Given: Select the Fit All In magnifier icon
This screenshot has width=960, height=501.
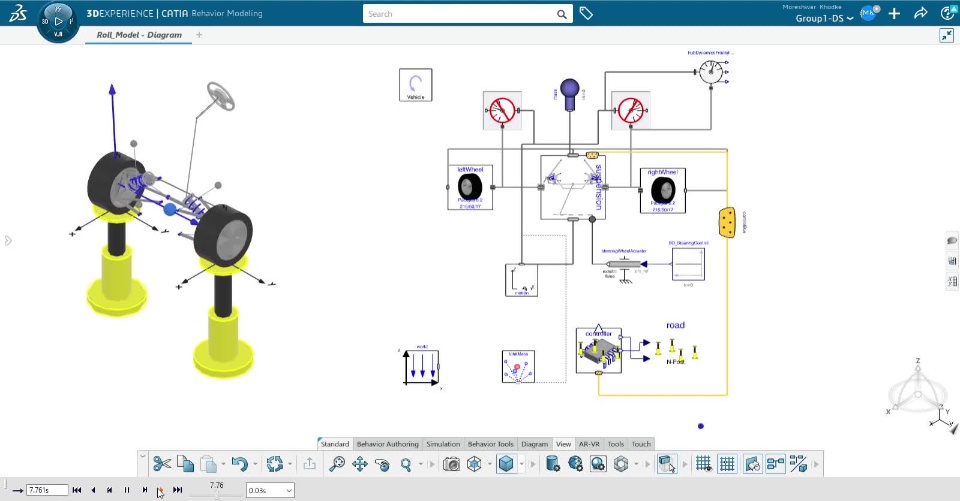Looking at the screenshot, I should [337, 464].
